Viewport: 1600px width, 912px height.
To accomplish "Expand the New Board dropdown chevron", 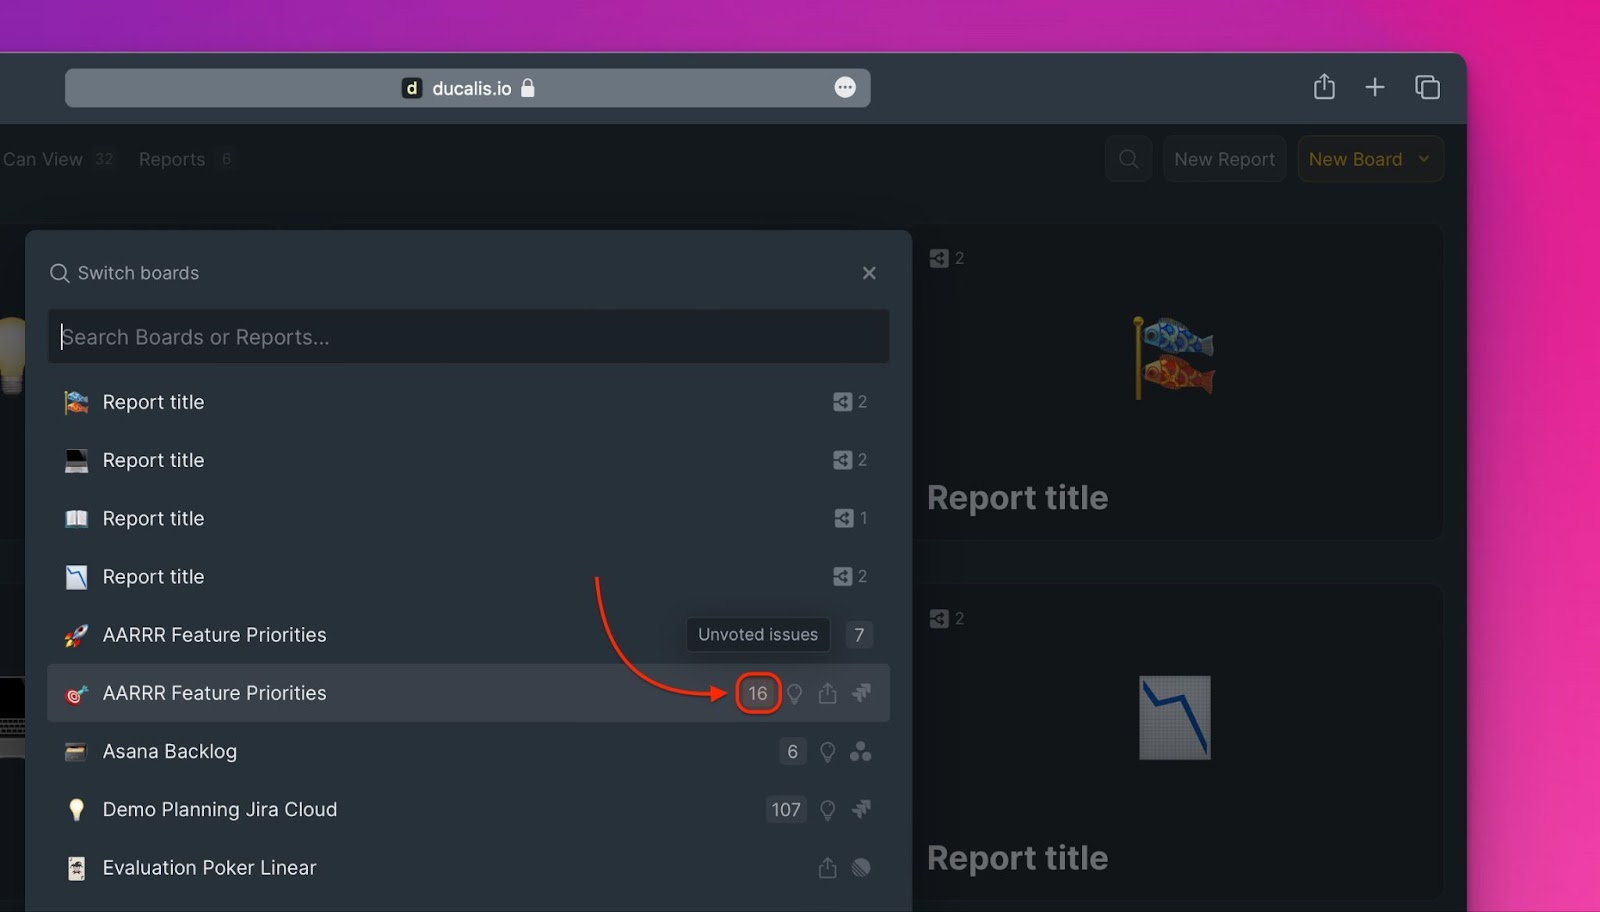I will (x=1424, y=159).
